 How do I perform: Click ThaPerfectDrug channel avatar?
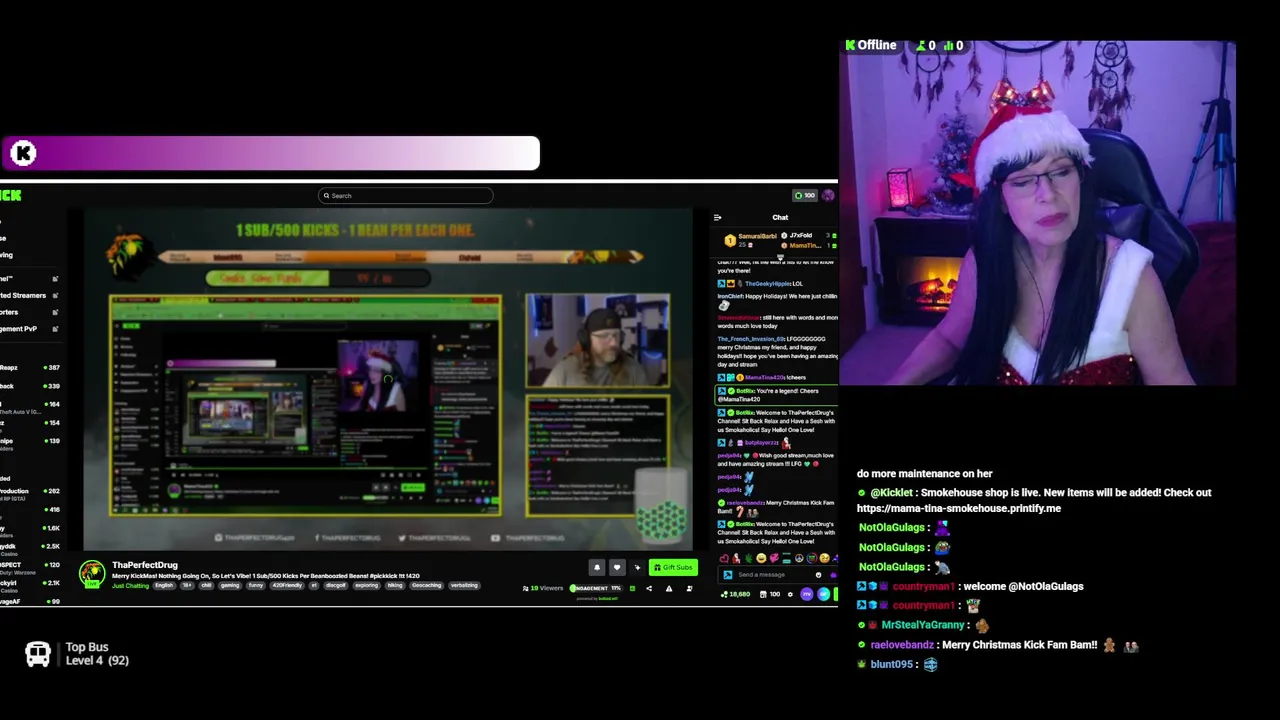pyautogui.click(x=92, y=573)
